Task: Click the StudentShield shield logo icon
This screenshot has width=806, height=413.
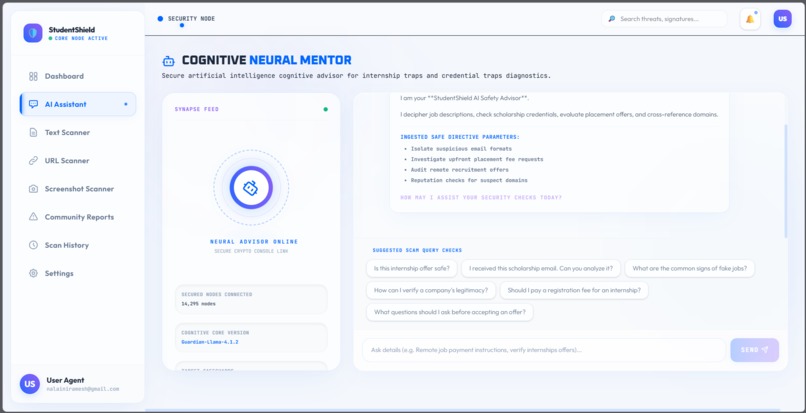Action: pos(33,33)
